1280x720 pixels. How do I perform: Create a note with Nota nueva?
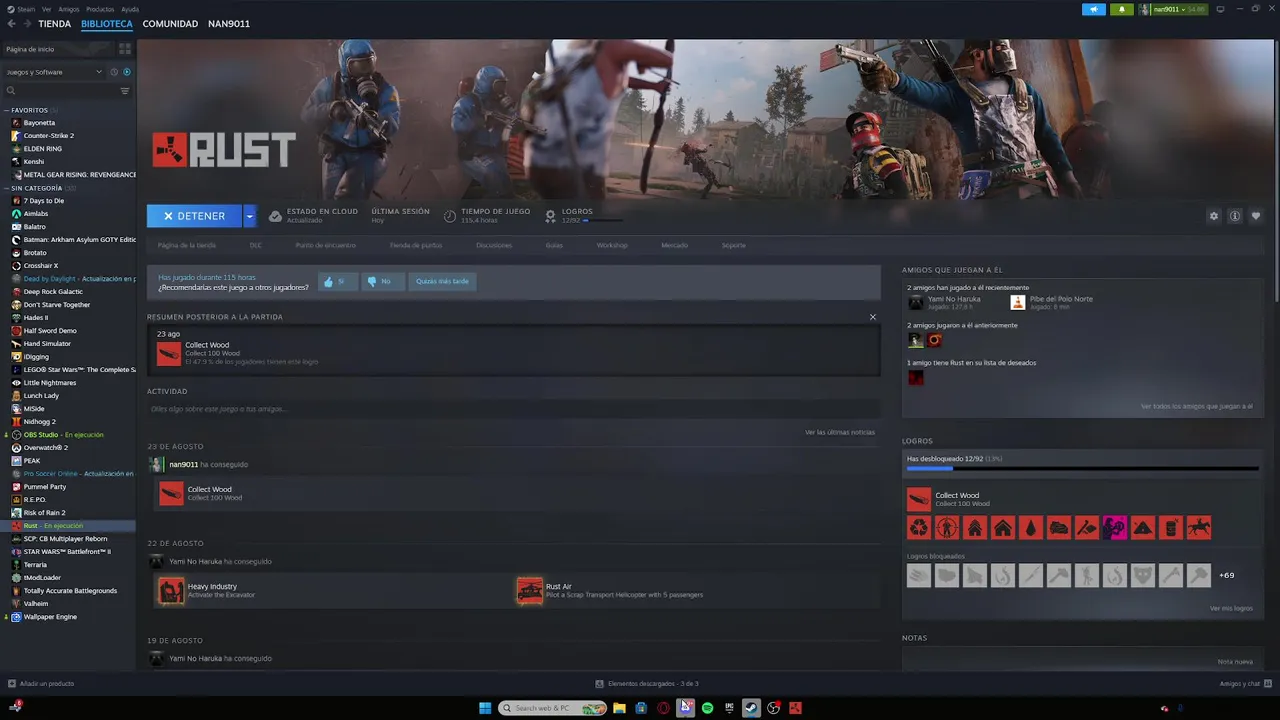(1235, 661)
